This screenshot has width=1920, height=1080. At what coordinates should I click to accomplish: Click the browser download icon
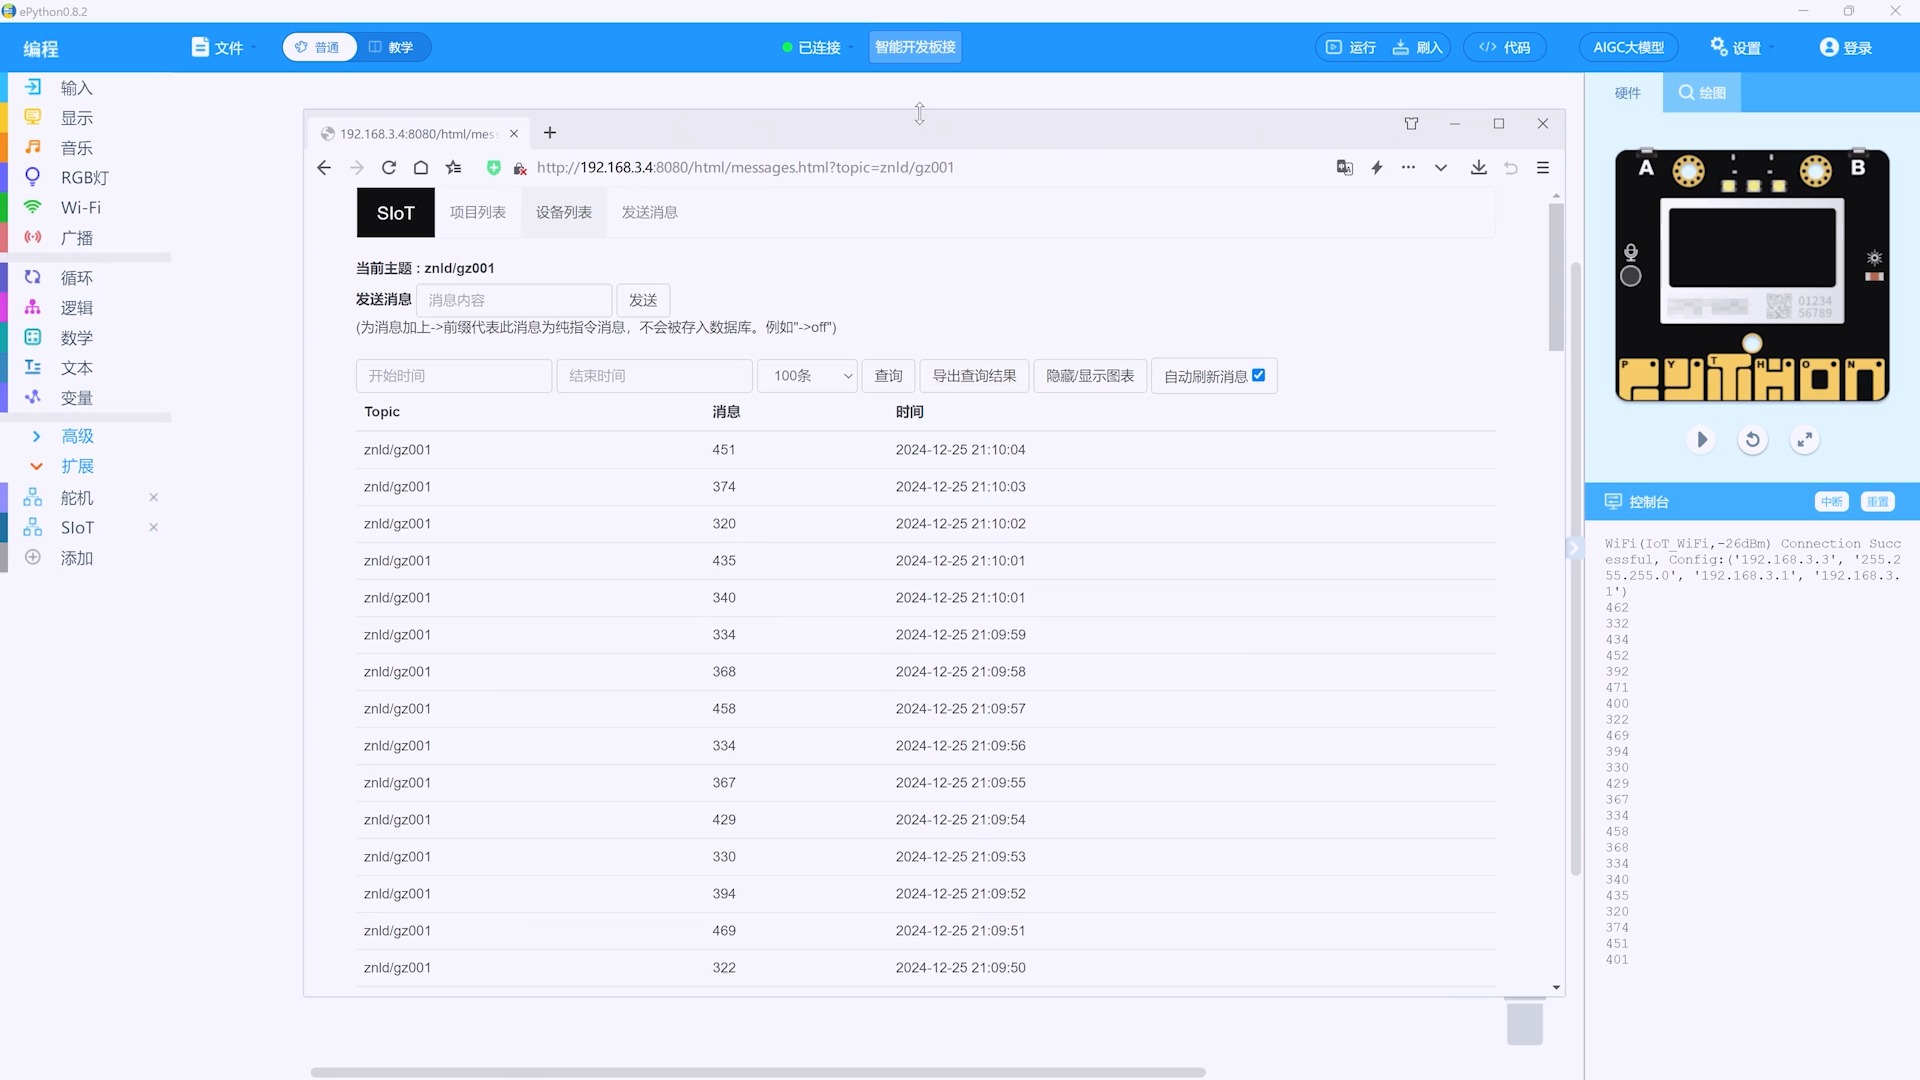[1478, 168]
